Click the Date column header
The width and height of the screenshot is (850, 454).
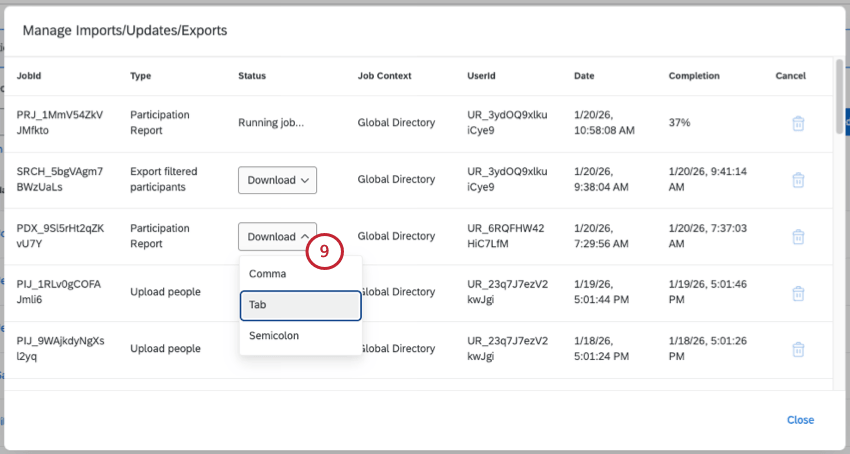[584, 76]
